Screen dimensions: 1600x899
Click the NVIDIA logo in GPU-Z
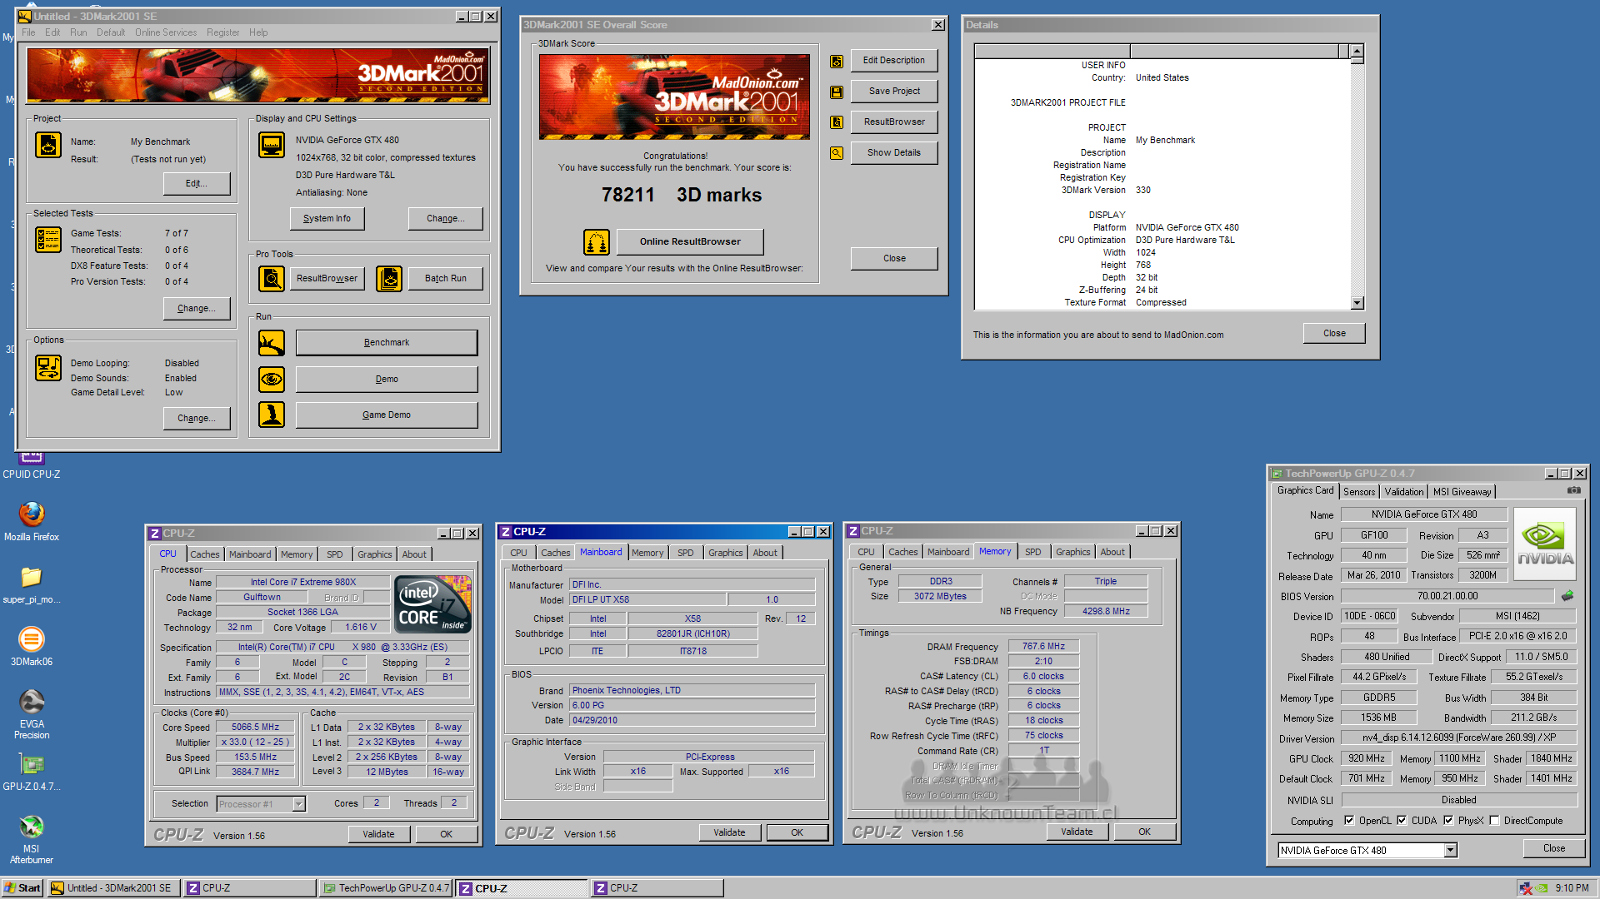(x=1545, y=545)
